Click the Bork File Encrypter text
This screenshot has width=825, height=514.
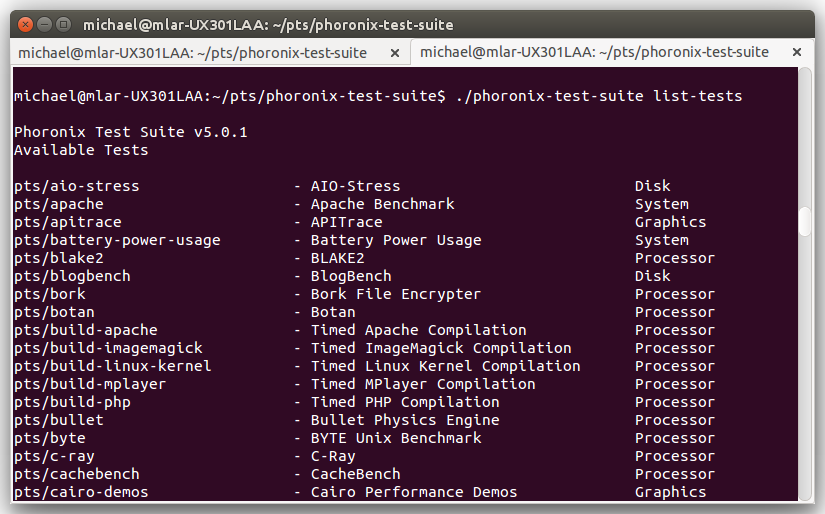point(396,294)
